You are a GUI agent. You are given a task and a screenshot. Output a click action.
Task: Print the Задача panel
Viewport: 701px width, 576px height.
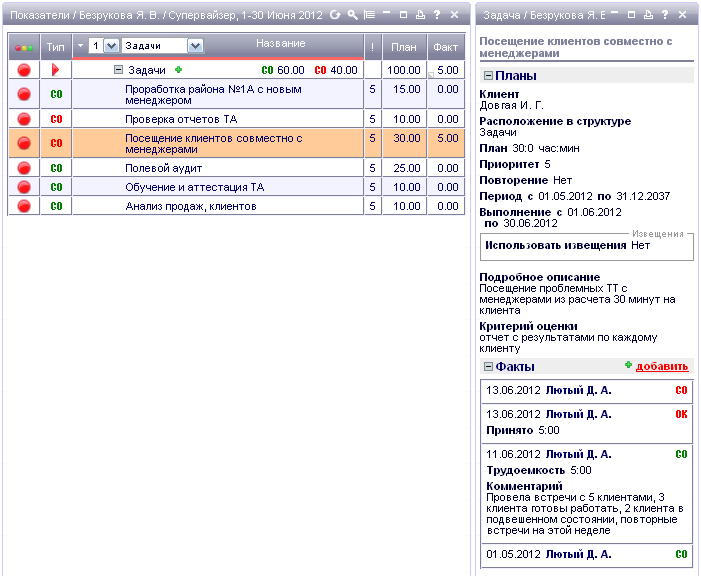point(648,15)
